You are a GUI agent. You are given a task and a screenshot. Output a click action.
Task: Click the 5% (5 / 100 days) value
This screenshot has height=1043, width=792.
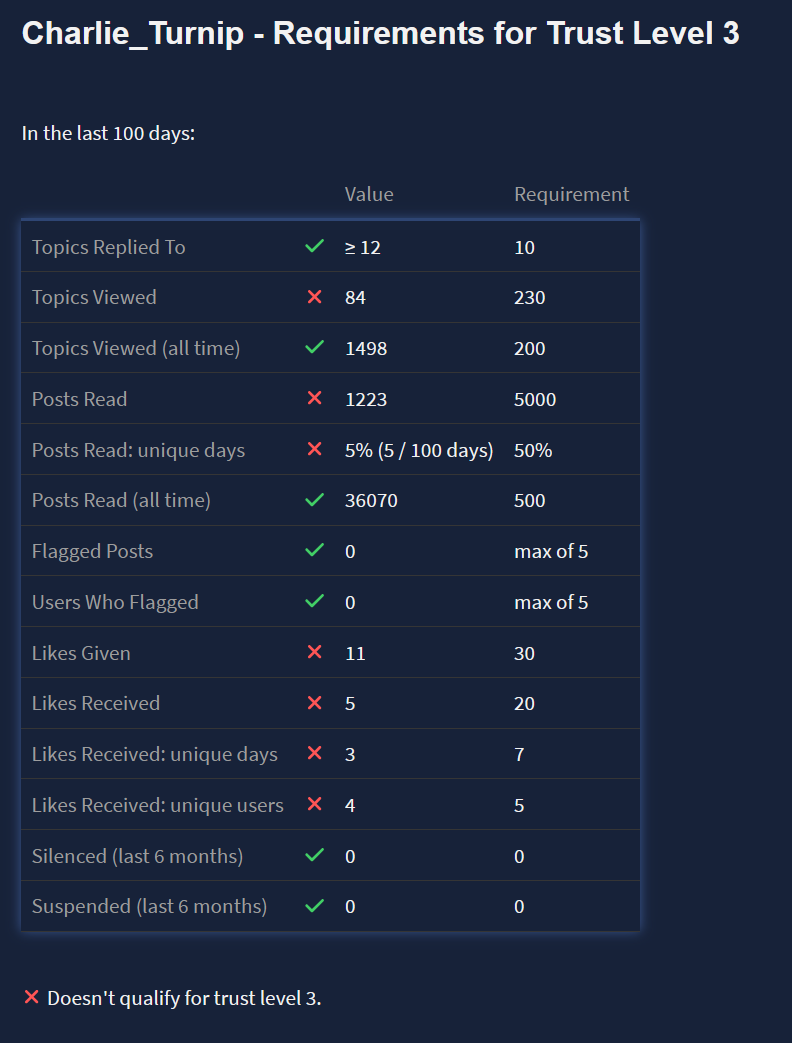coord(419,450)
